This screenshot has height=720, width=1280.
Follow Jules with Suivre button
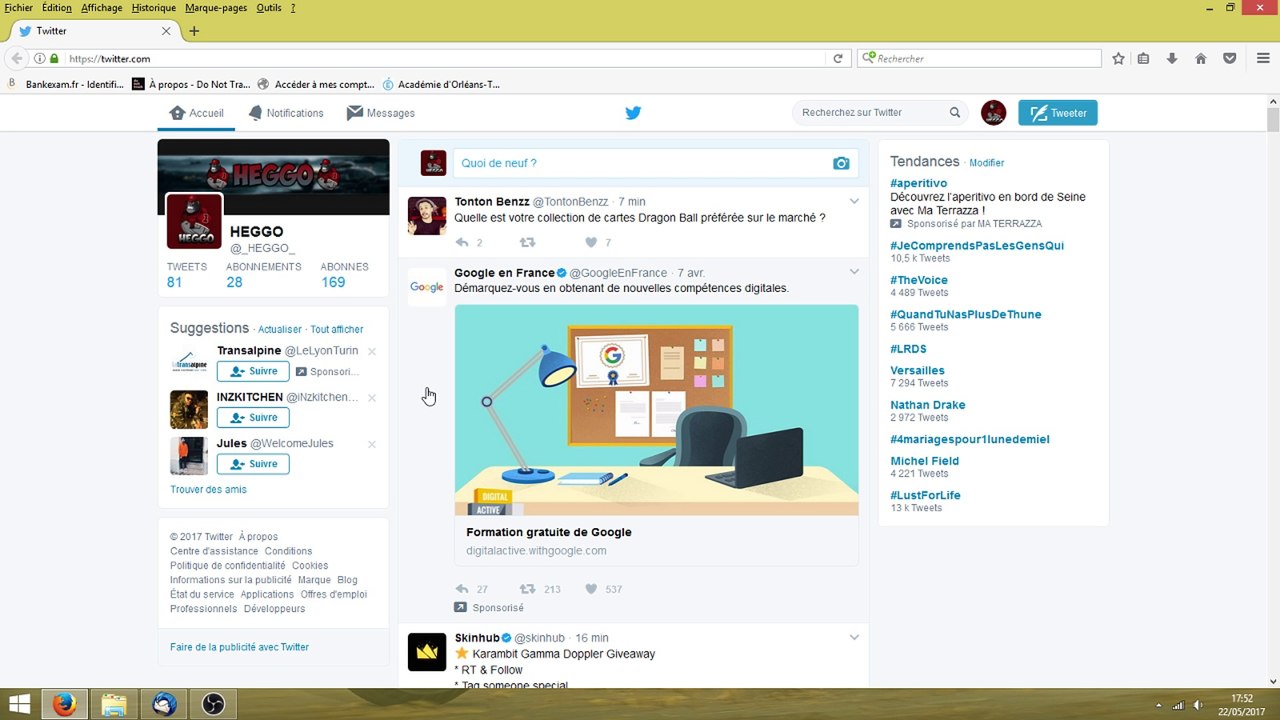coord(253,464)
